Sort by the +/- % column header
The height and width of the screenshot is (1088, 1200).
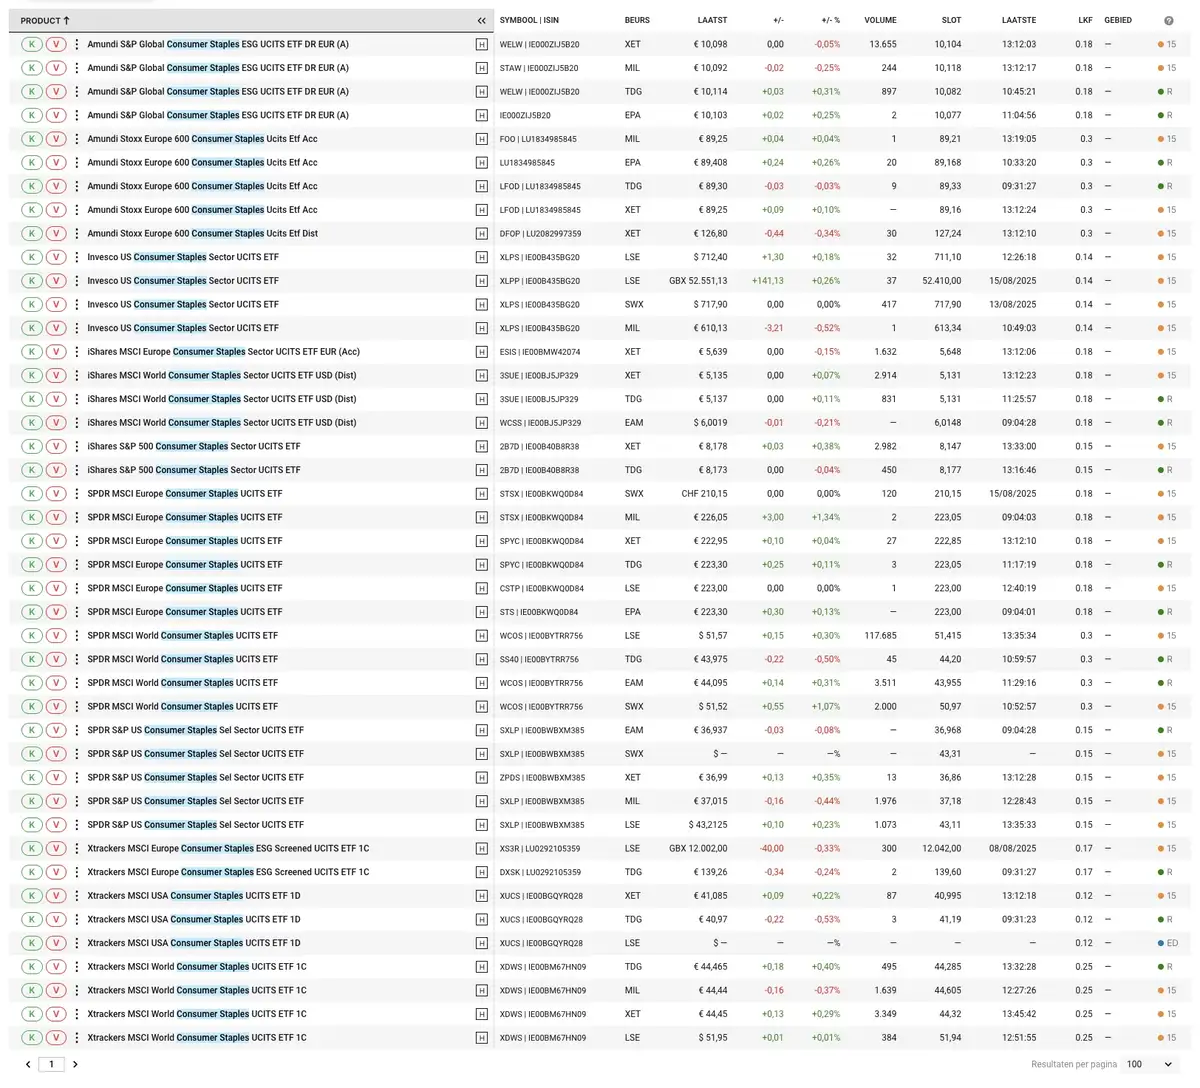click(831, 20)
